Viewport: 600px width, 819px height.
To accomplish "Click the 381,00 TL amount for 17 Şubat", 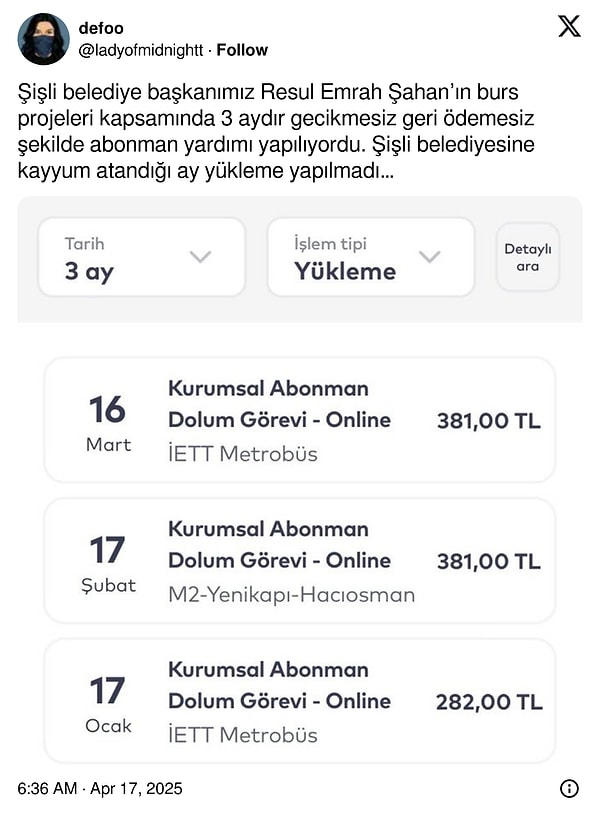I will pyautogui.click(x=489, y=561).
